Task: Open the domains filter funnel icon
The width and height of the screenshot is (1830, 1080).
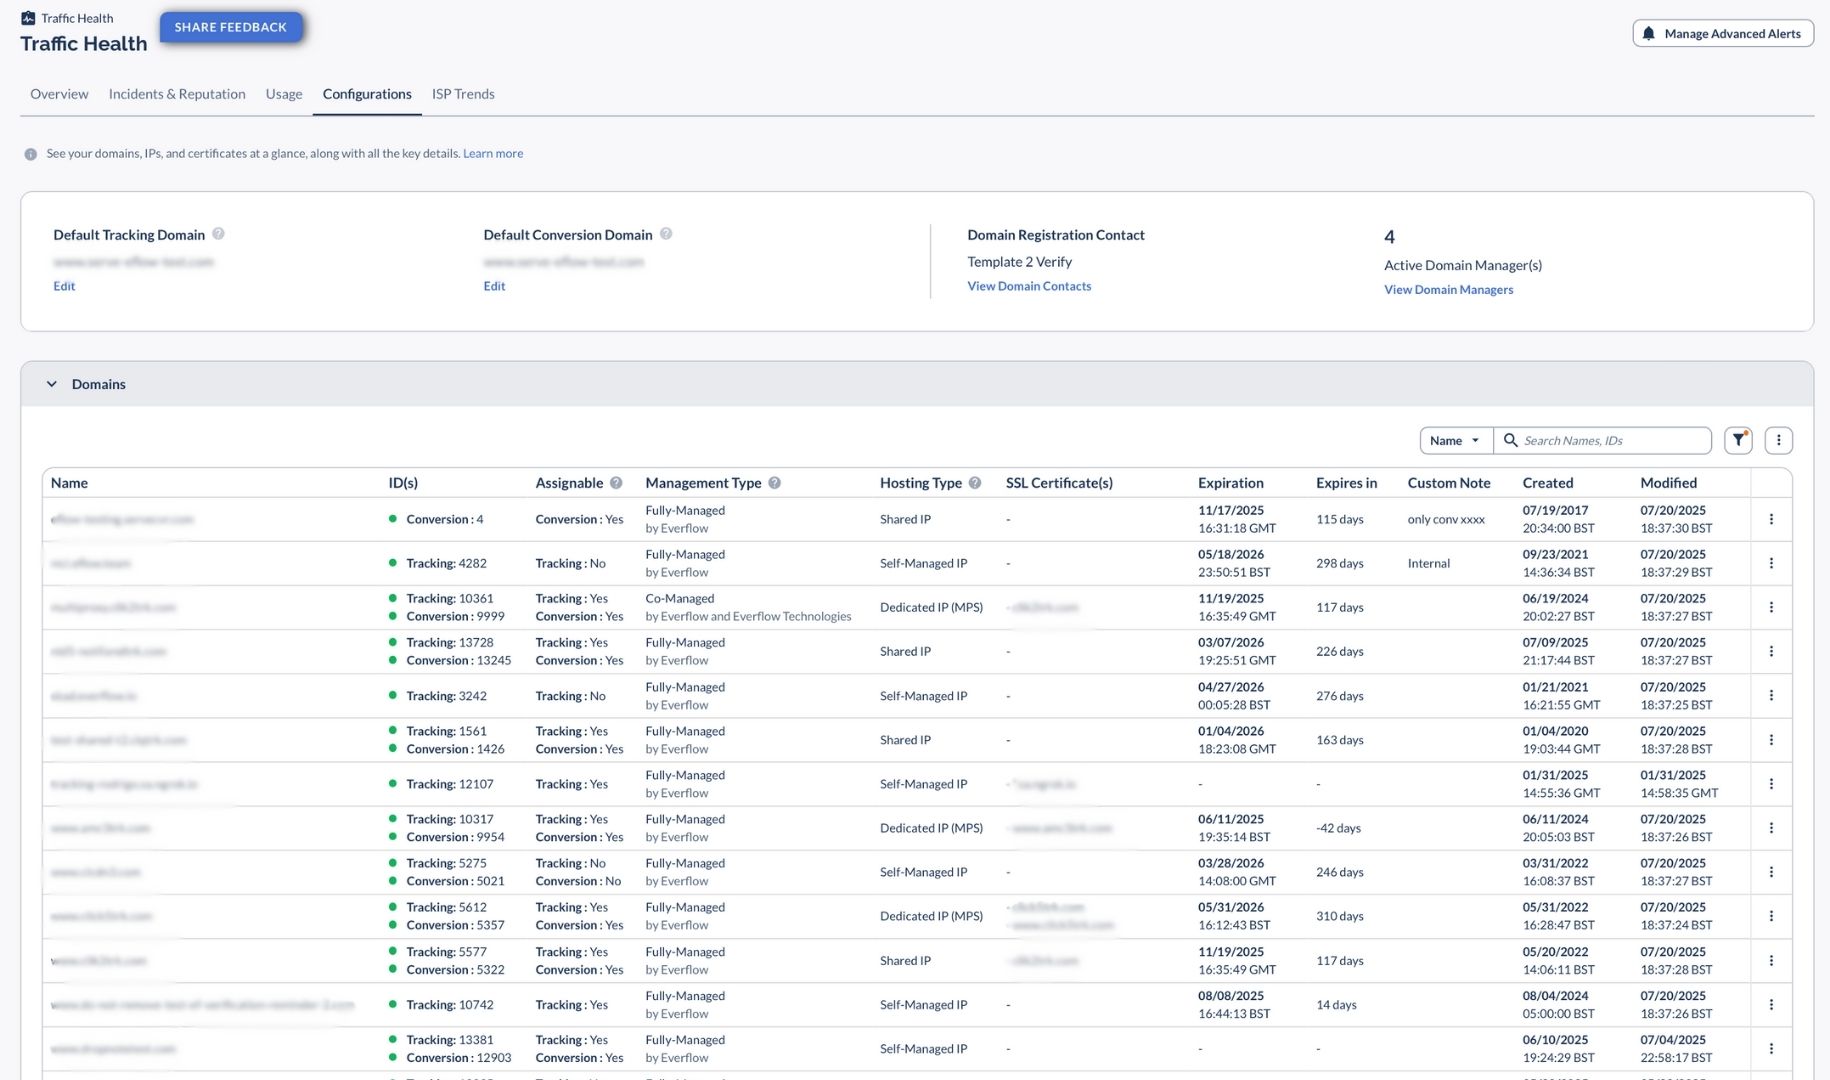Action: [x=1738, y=440]
